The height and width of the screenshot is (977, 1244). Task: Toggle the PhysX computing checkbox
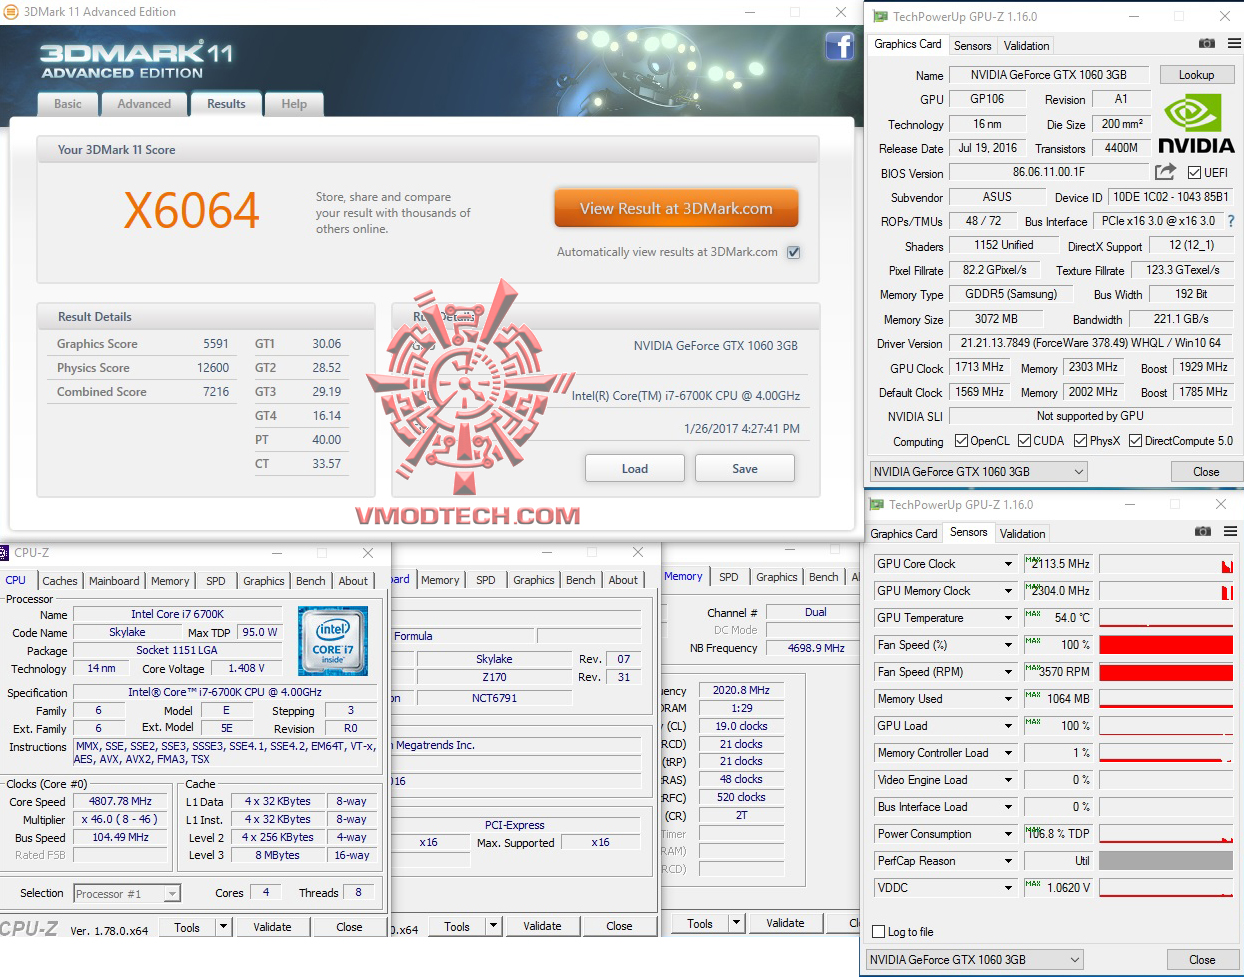[x=1080, y=441]
